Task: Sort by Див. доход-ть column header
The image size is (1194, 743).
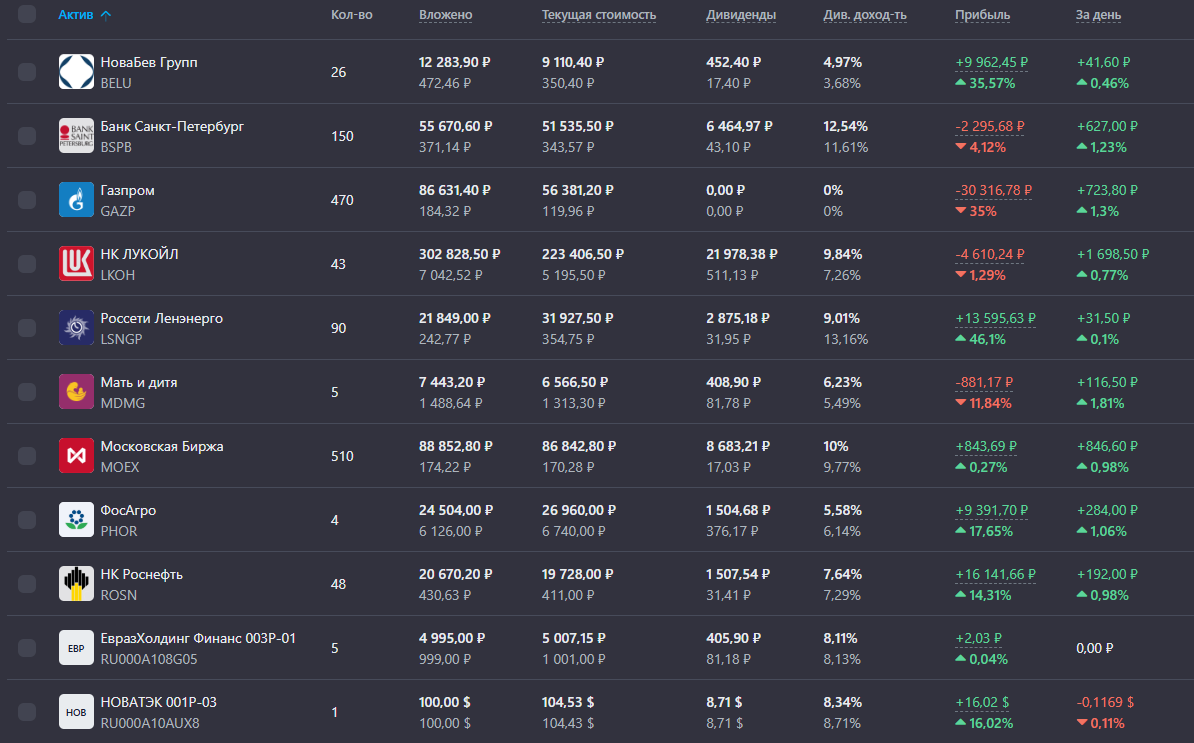Action: pos(865,14)
